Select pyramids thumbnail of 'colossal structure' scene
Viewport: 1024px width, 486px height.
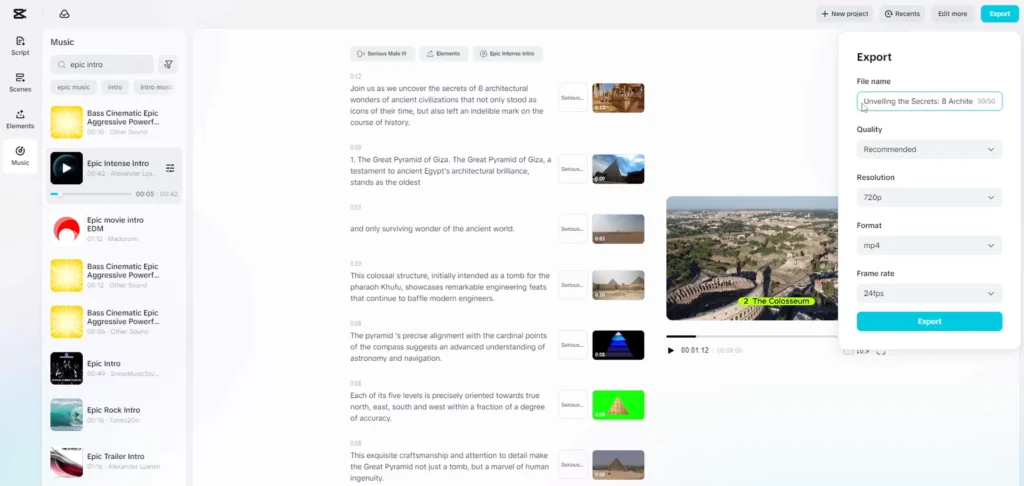pos(618,285)
